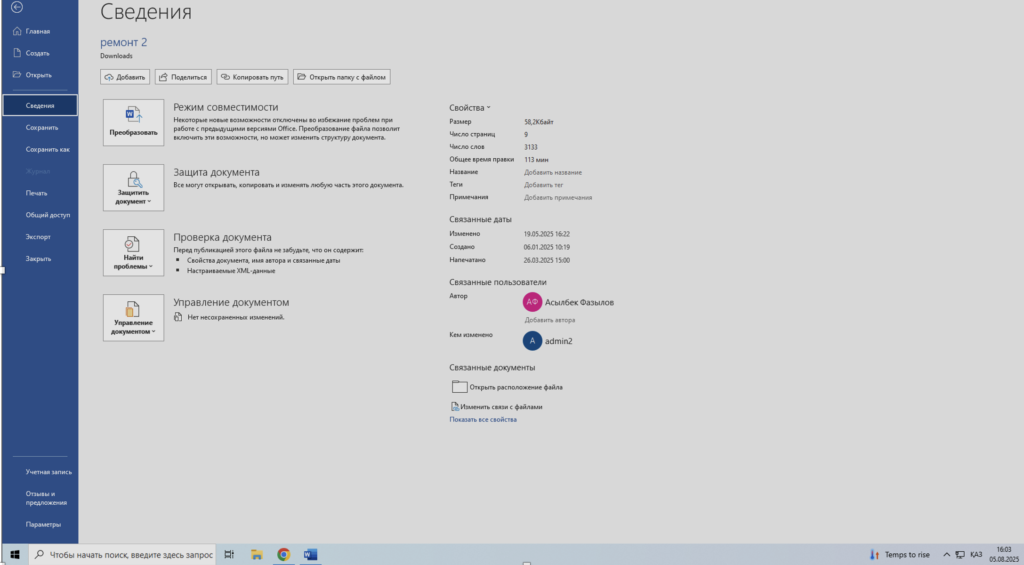
Task: Click the Chrome icon in the taskbar
Action: coord(283,554)
